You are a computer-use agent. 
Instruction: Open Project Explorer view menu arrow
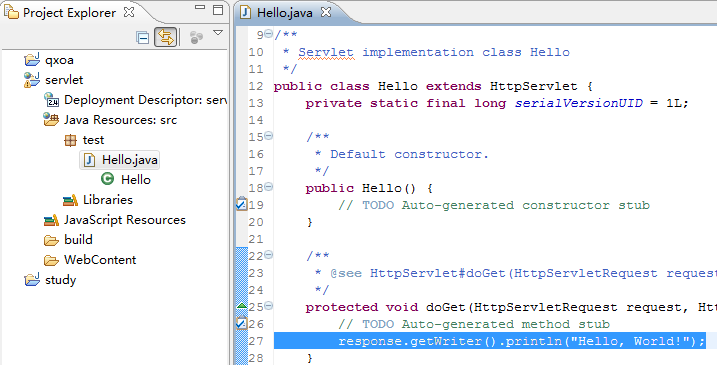pyautogui.click(x=218, y=33)
